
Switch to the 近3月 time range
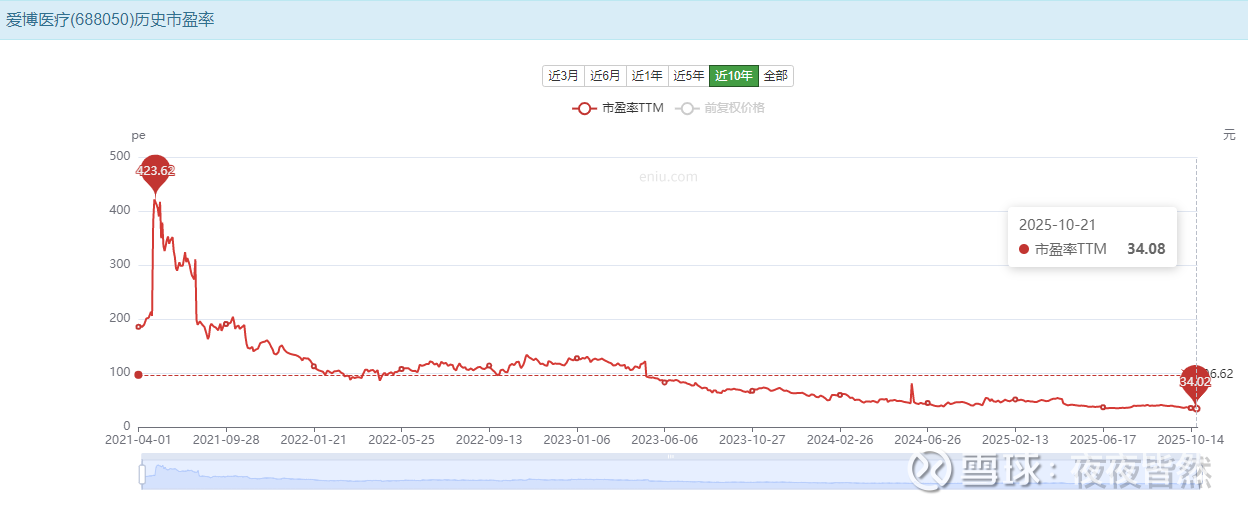tap(563, 76)
